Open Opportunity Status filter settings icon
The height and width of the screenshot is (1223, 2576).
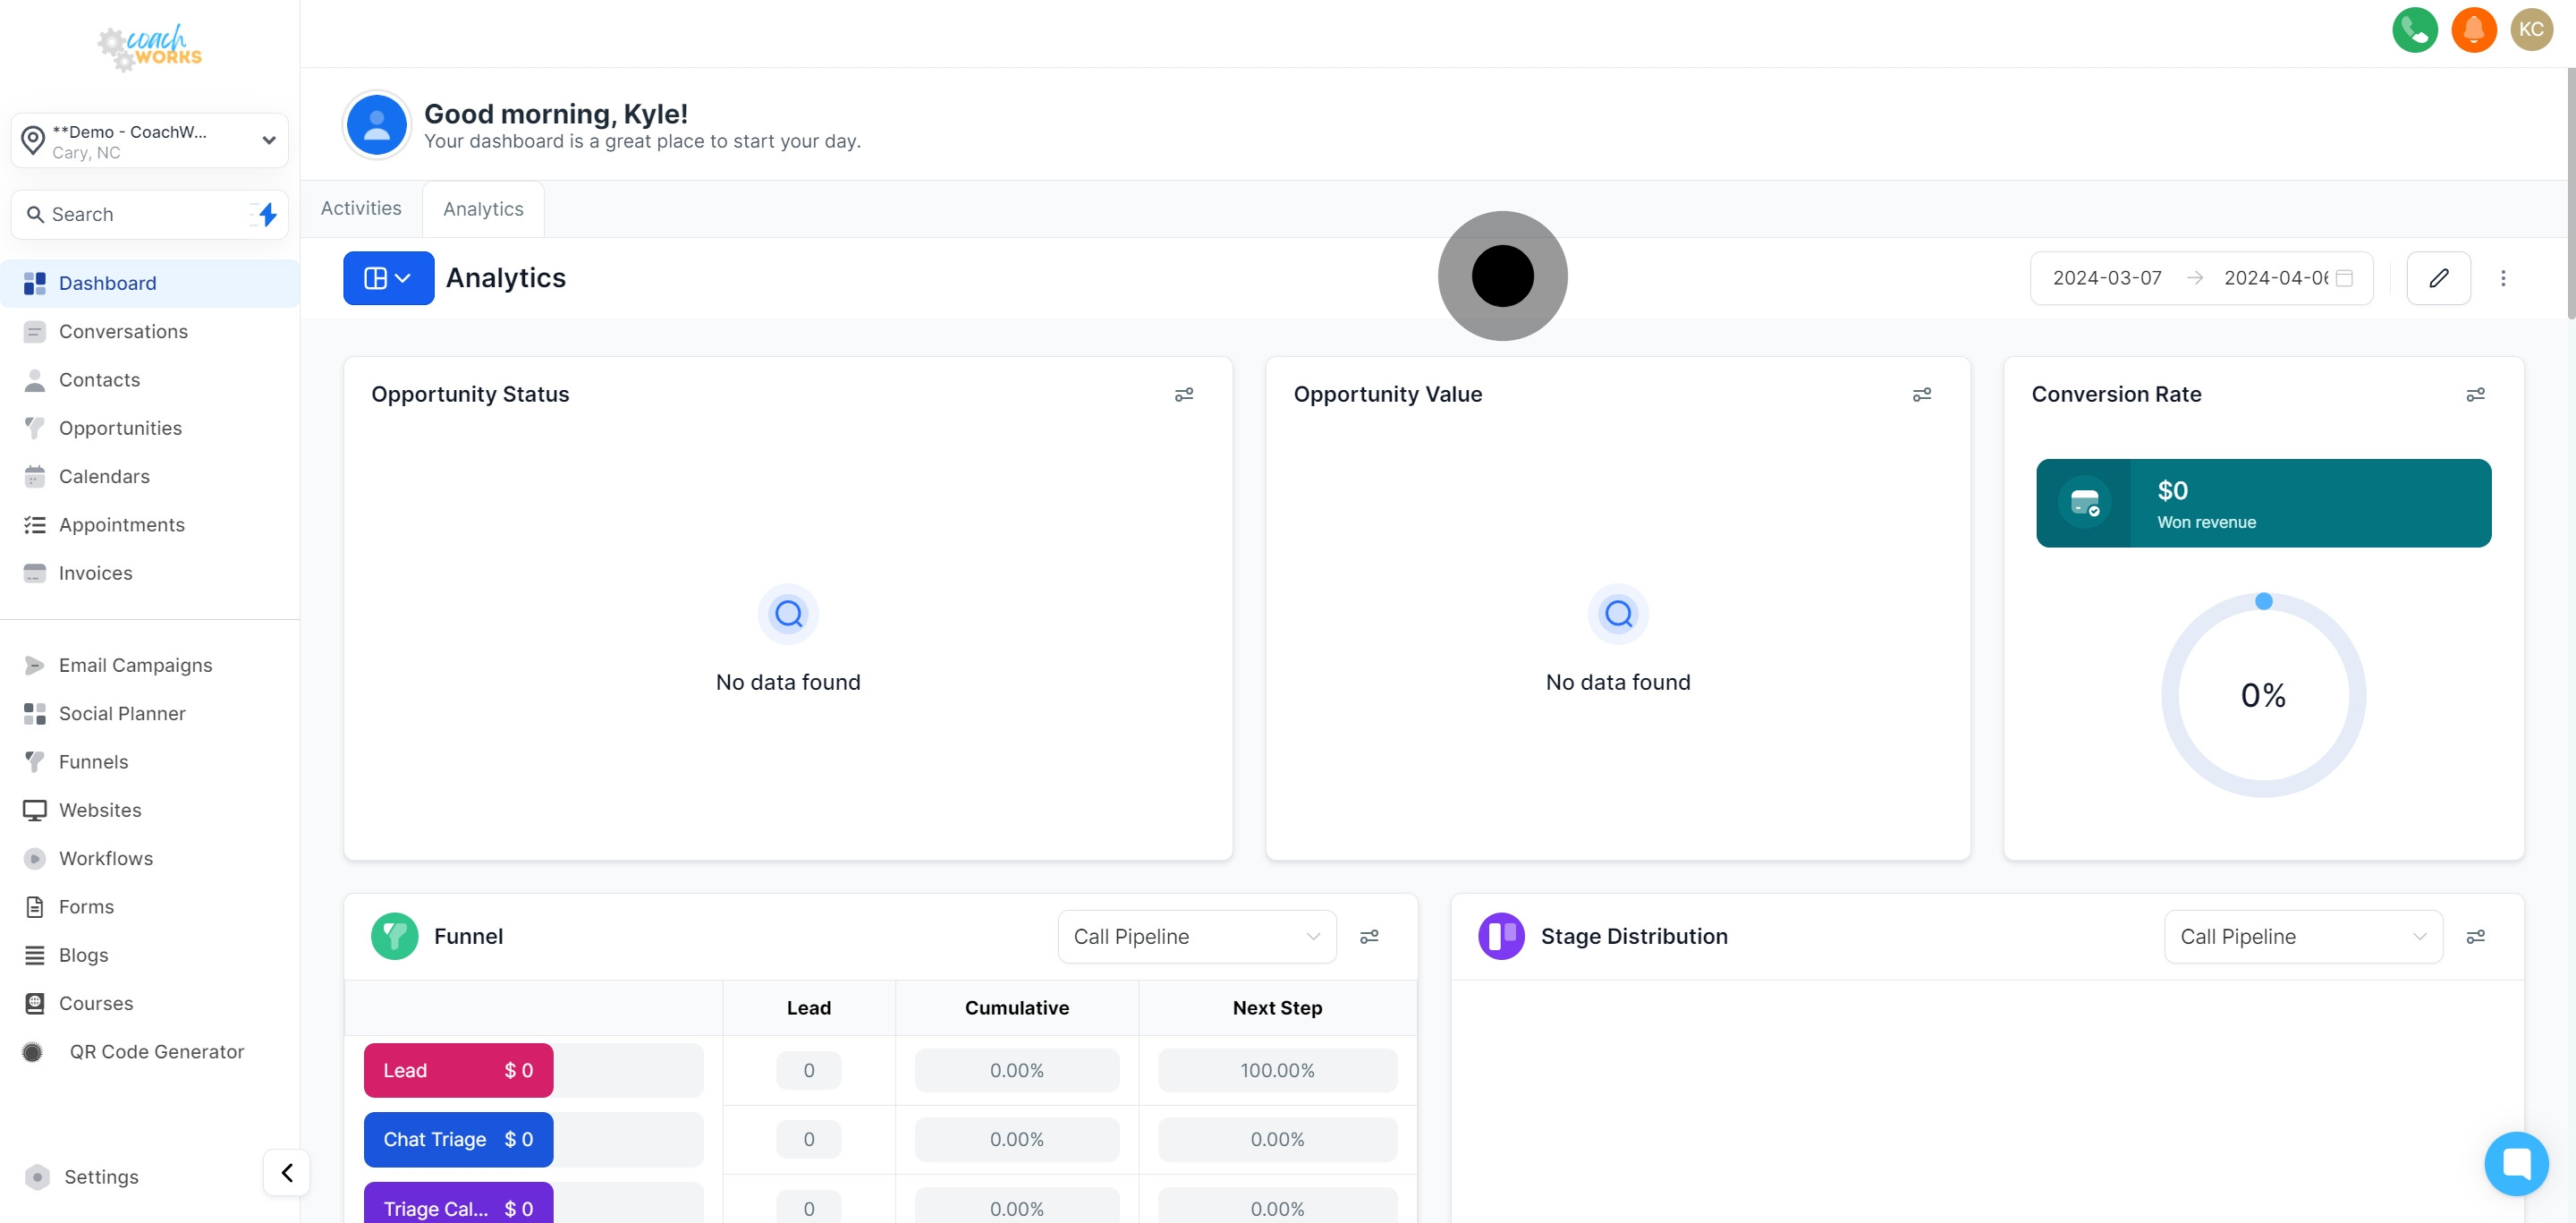pyautogui.click(x=1183, y=395)
